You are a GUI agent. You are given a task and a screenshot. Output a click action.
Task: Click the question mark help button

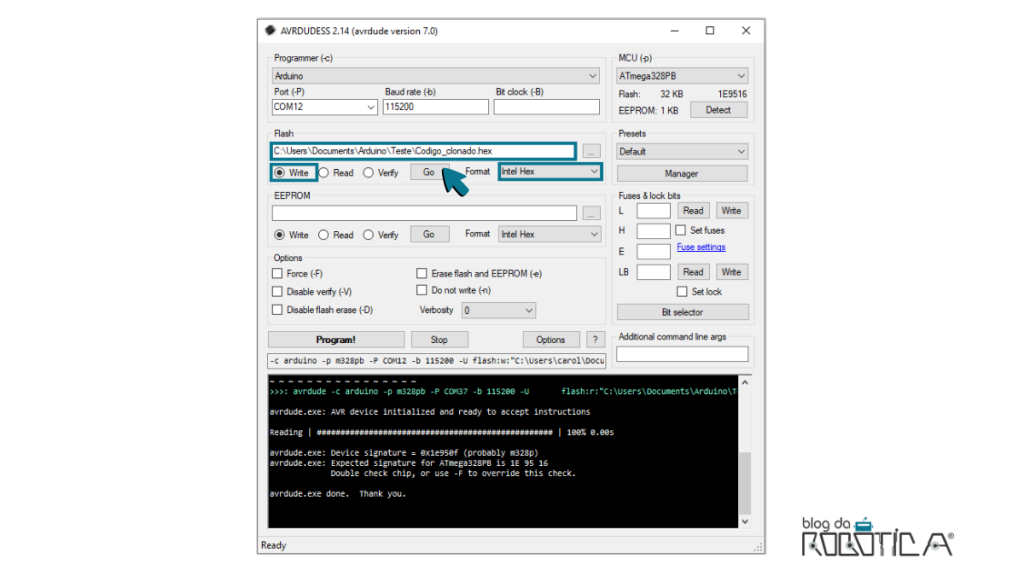(x=594, y=340)
